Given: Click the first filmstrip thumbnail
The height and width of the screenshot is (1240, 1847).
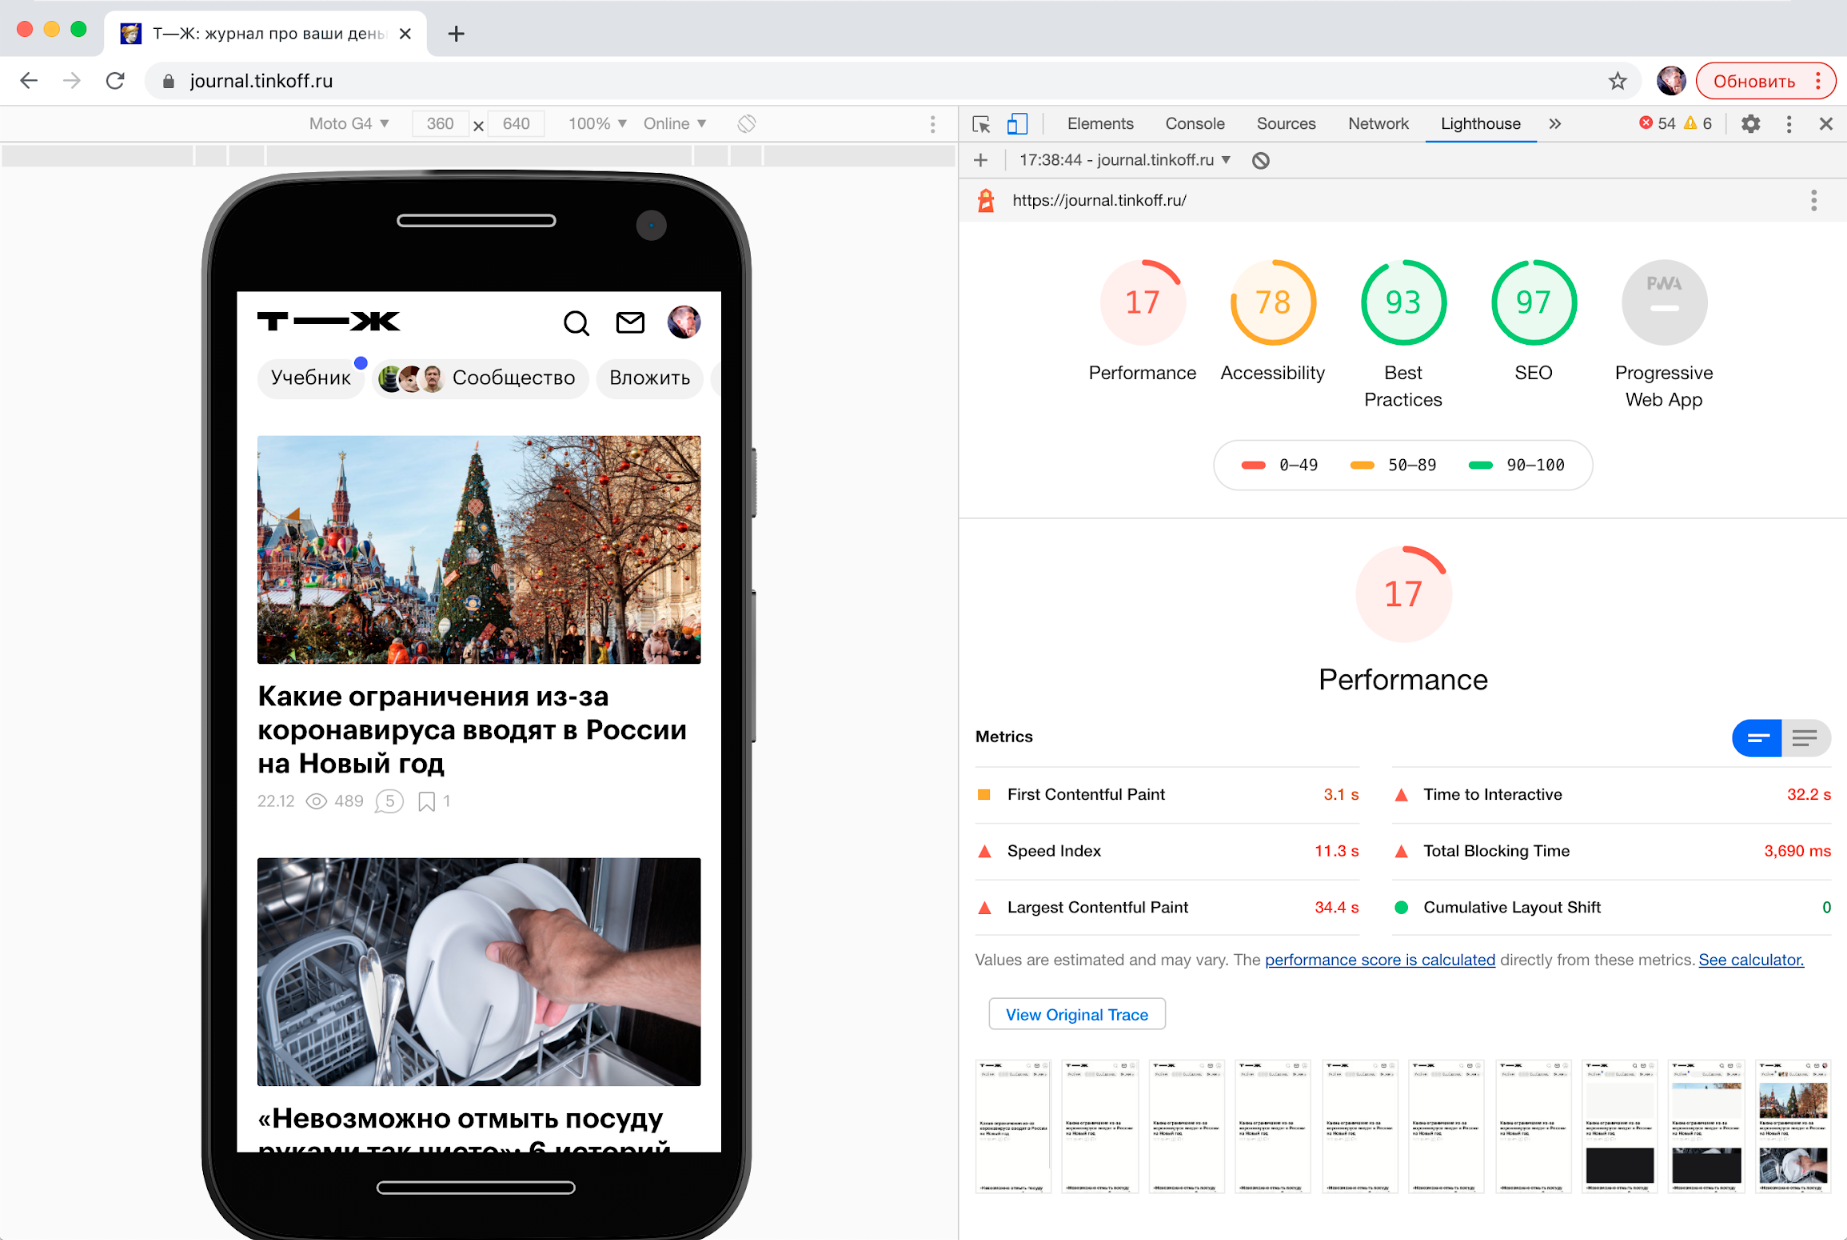Looking at the screenshot, I should [1012, 1126].
